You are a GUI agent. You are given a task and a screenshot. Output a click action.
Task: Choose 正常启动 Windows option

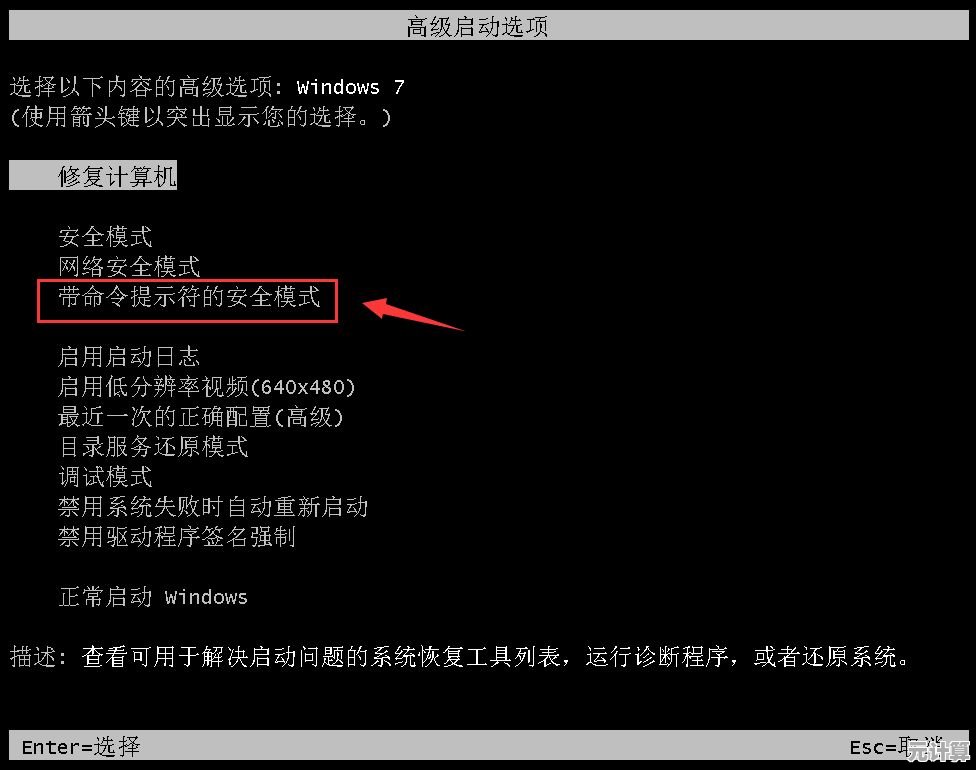pos(153,597)
